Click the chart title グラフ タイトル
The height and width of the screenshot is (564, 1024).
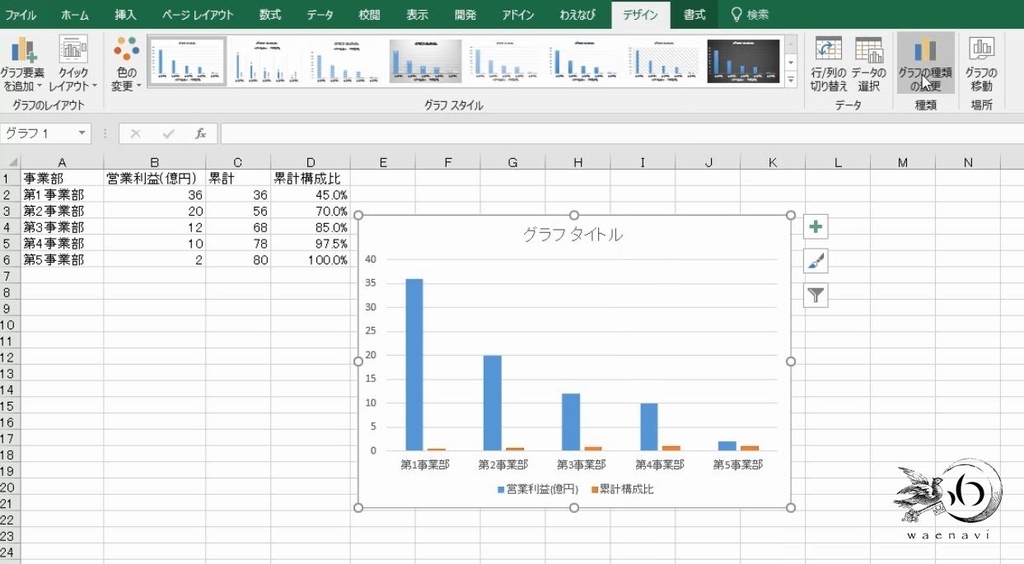click(573, 234)
